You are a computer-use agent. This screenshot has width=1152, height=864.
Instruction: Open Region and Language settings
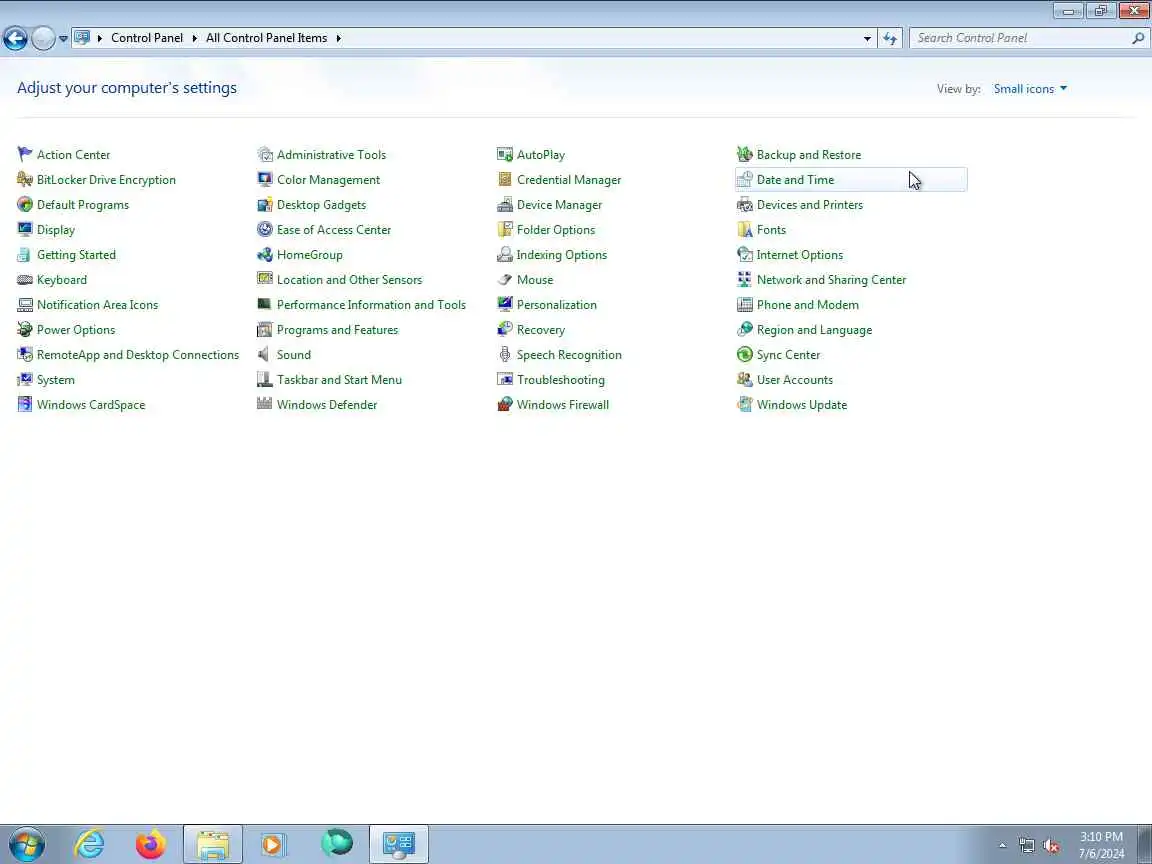tap(814, 329)
